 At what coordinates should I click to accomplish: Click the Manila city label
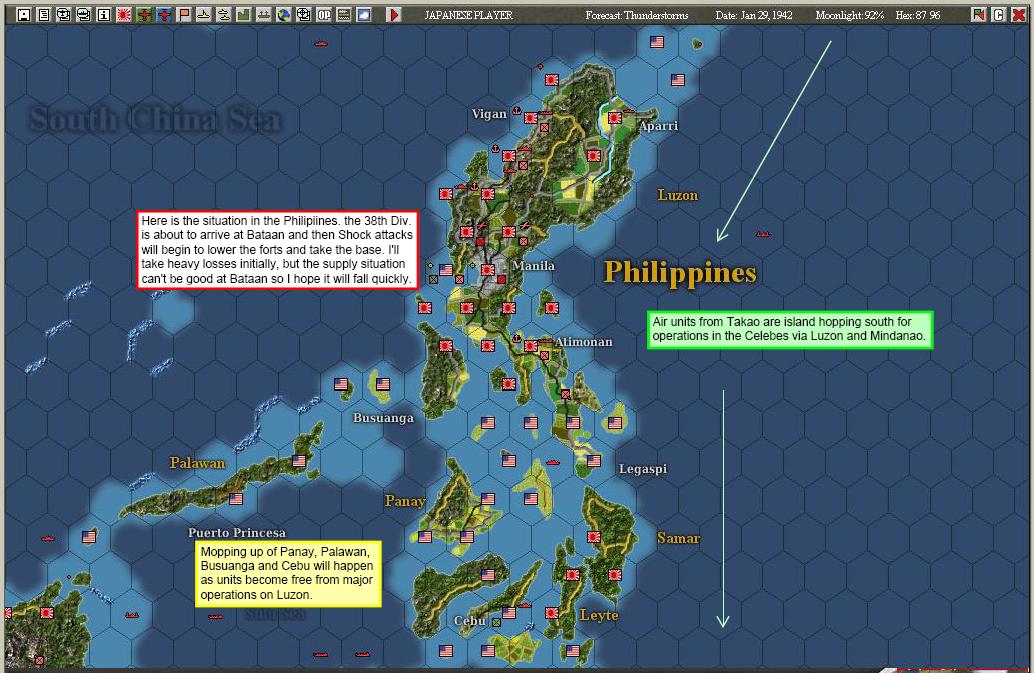pos(533,266)
